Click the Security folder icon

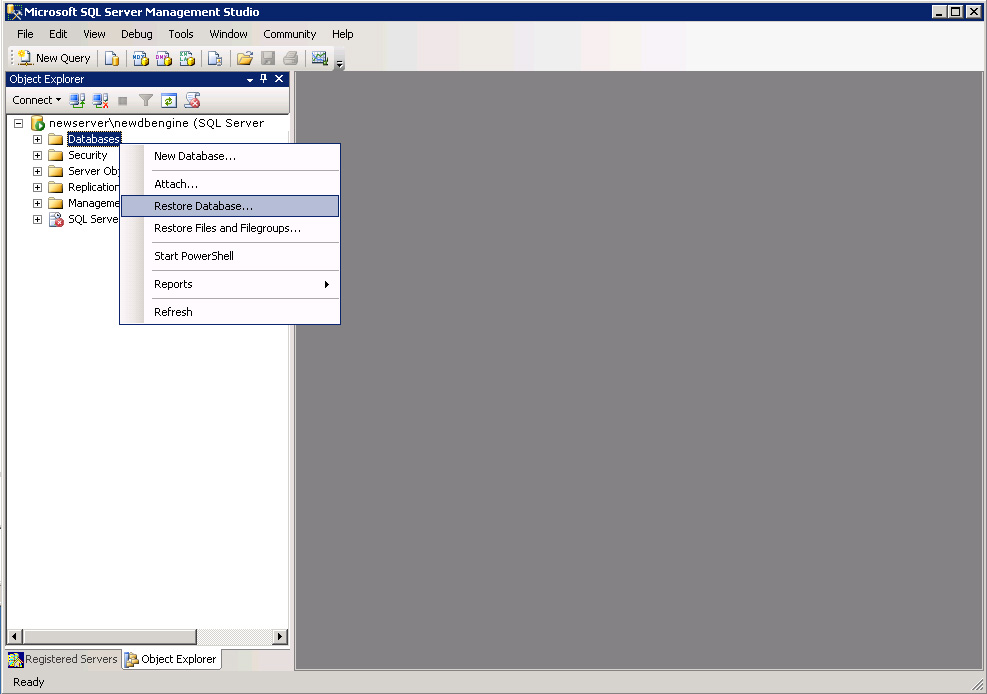(x=56, y=155)
